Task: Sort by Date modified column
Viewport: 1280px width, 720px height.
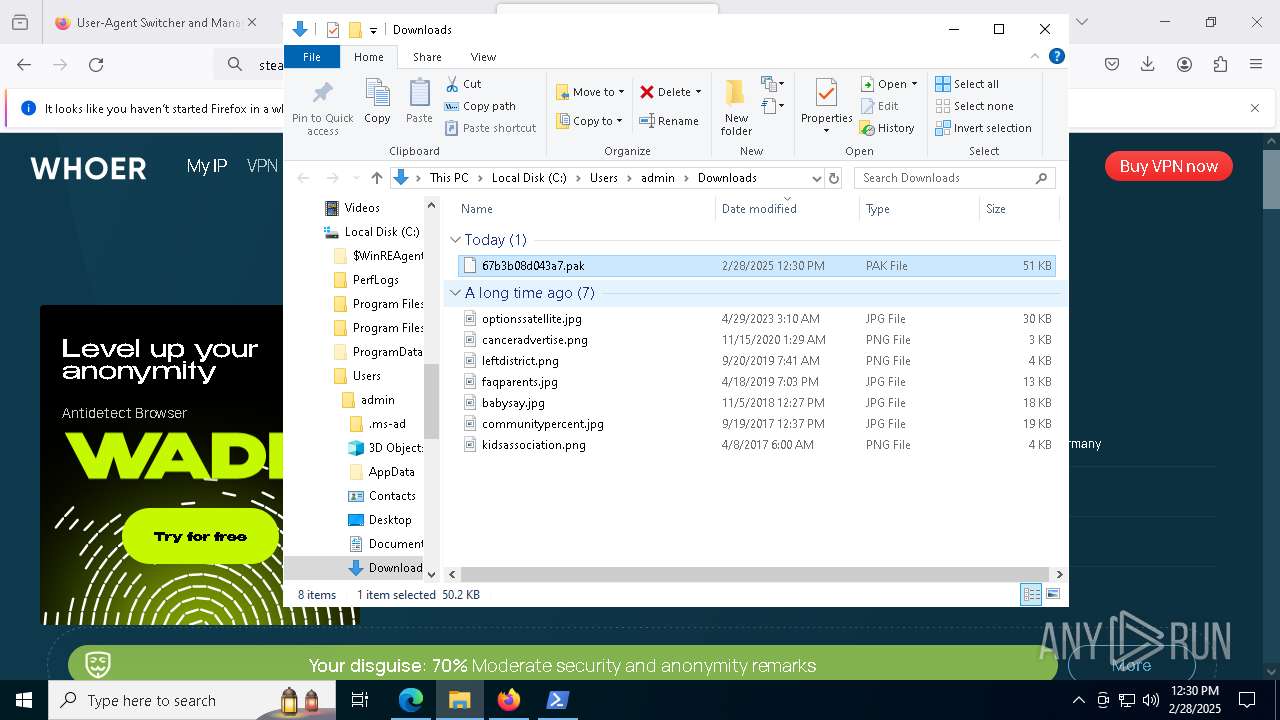Action: 787,209
